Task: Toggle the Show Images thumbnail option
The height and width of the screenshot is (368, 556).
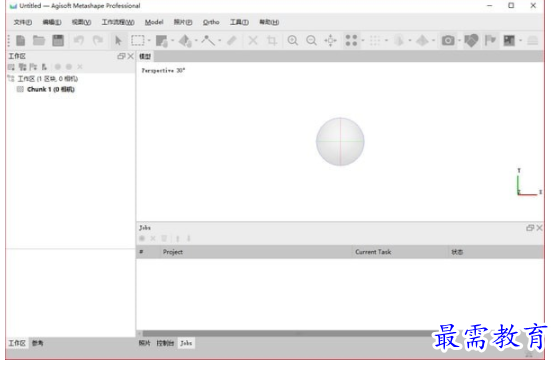Action: click(509, 40)
